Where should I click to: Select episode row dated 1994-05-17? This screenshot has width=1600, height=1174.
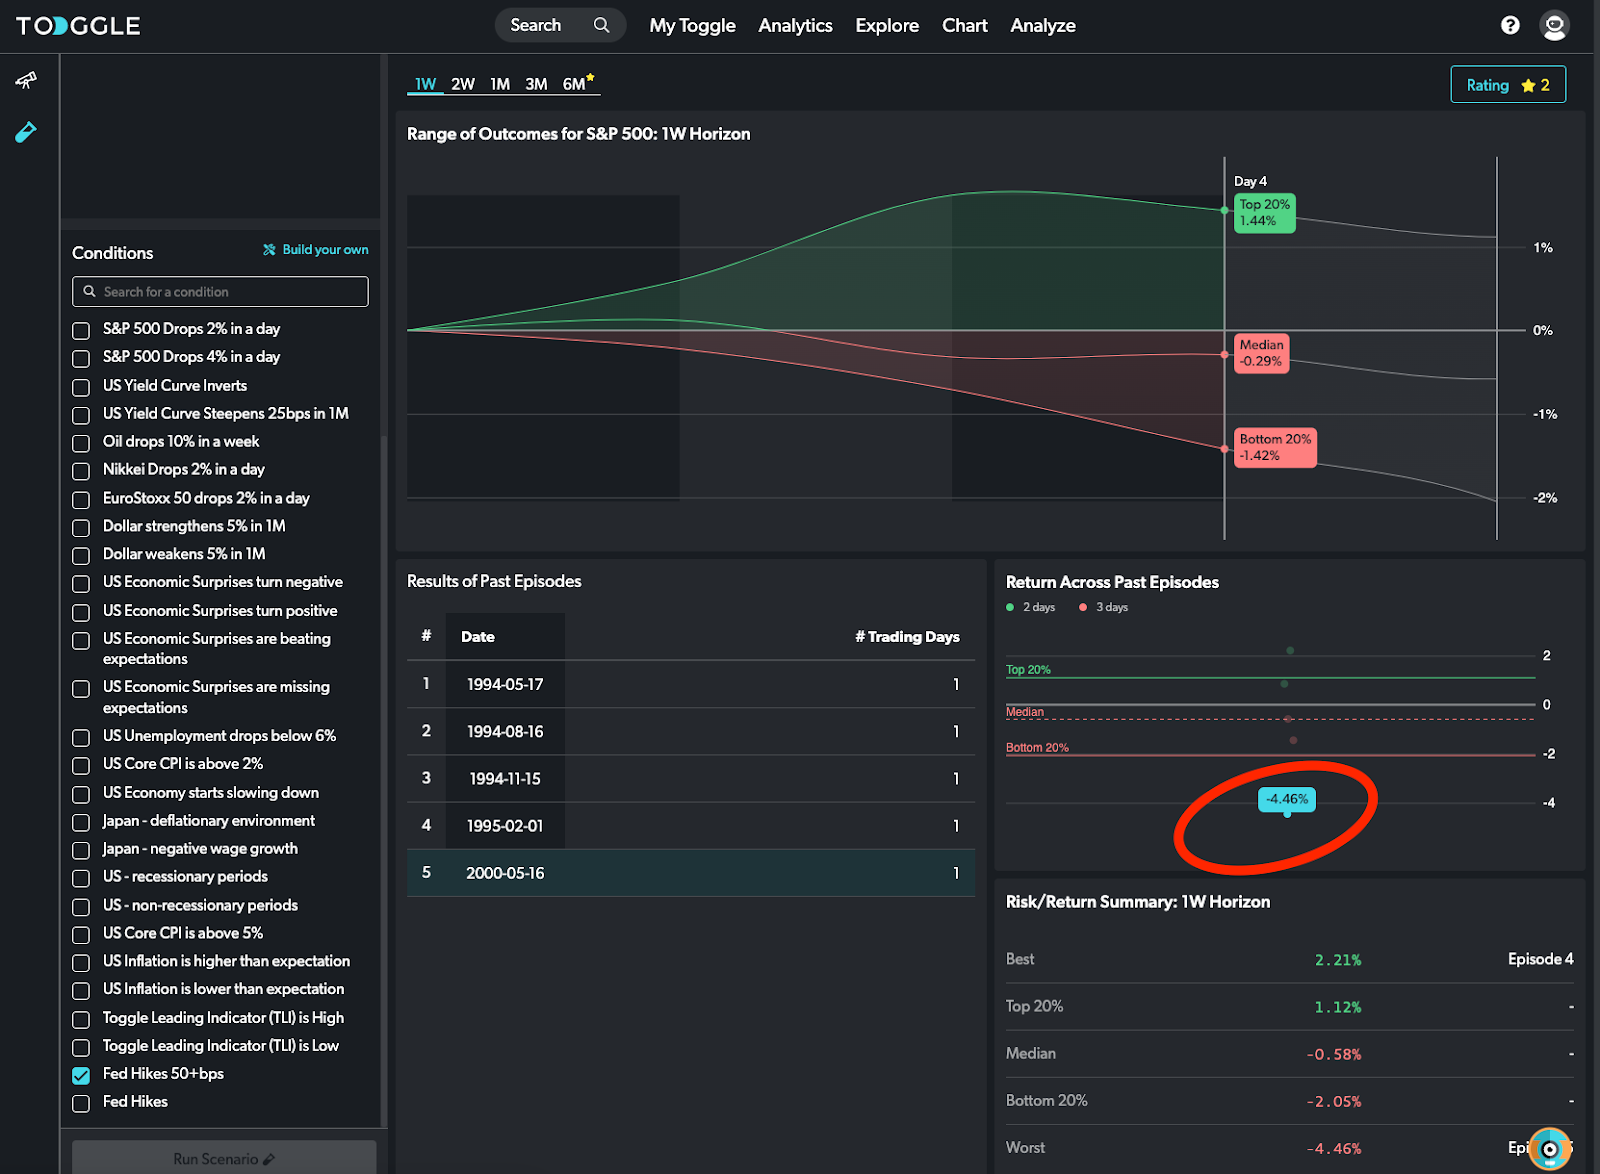click(690, 684)
